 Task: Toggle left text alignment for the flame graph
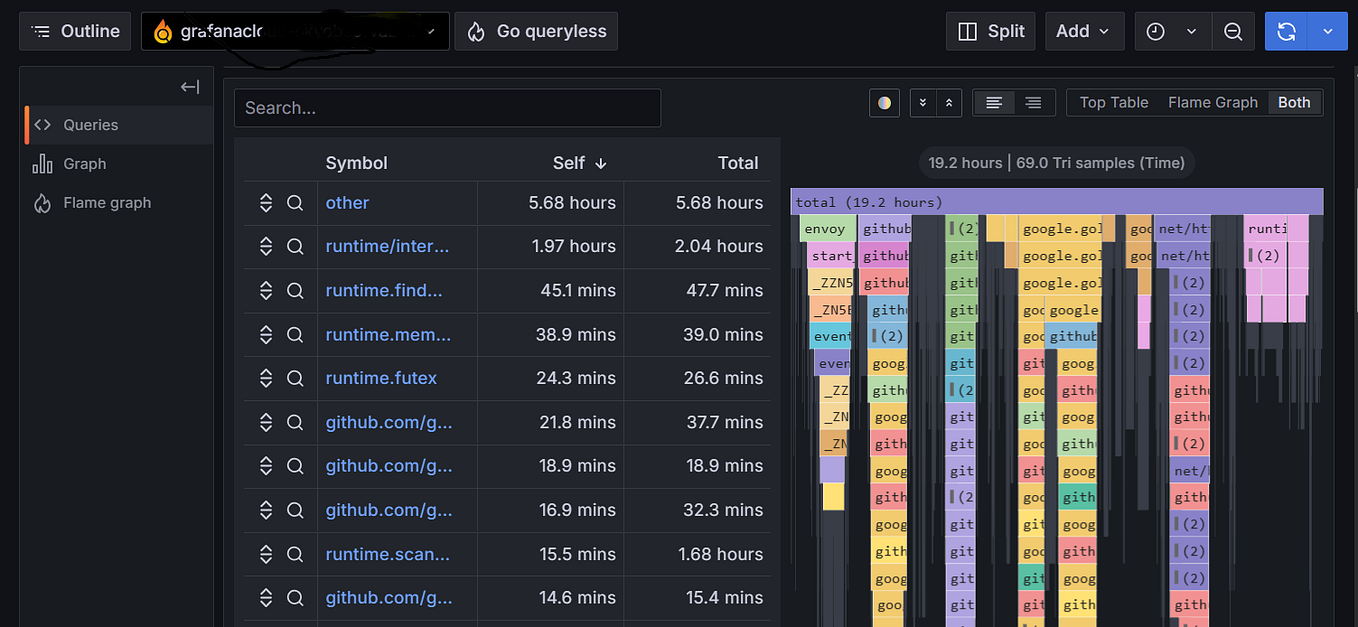click(x=994, y=102)
